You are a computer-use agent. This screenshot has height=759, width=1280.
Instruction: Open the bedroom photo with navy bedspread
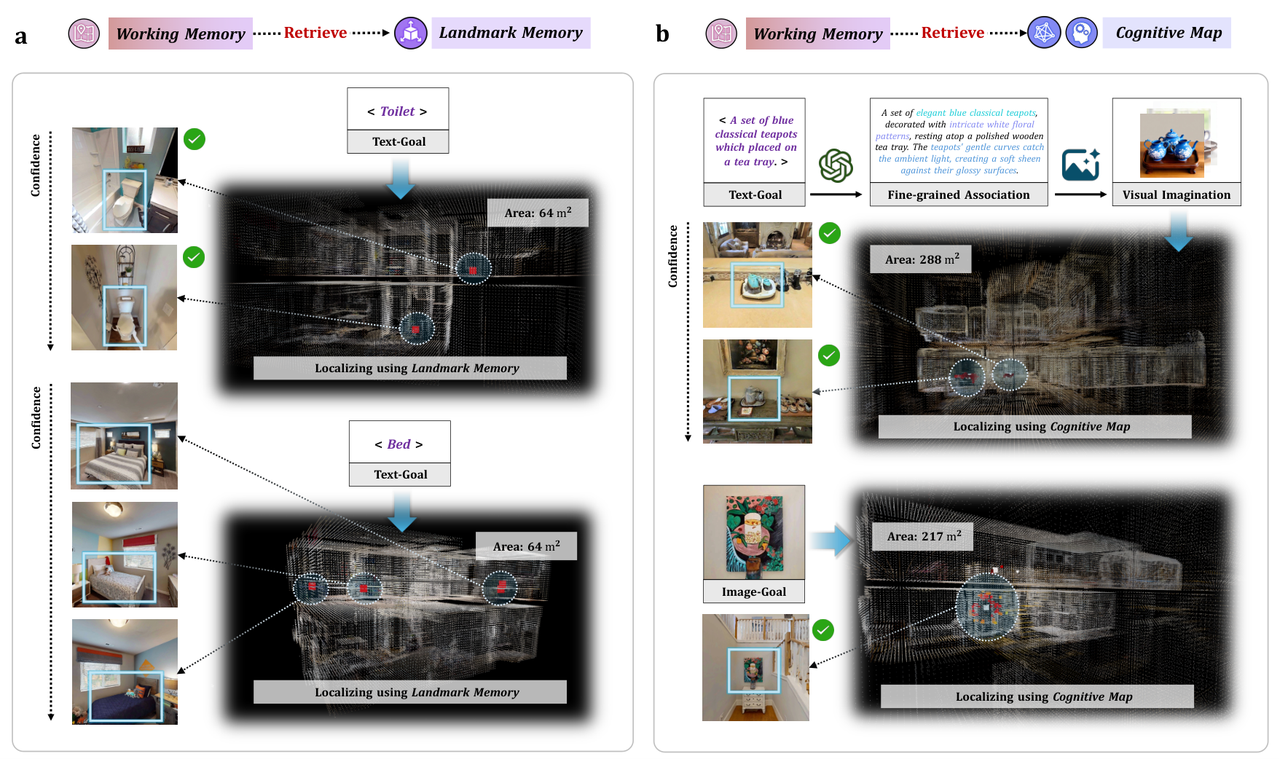(125, 672)
